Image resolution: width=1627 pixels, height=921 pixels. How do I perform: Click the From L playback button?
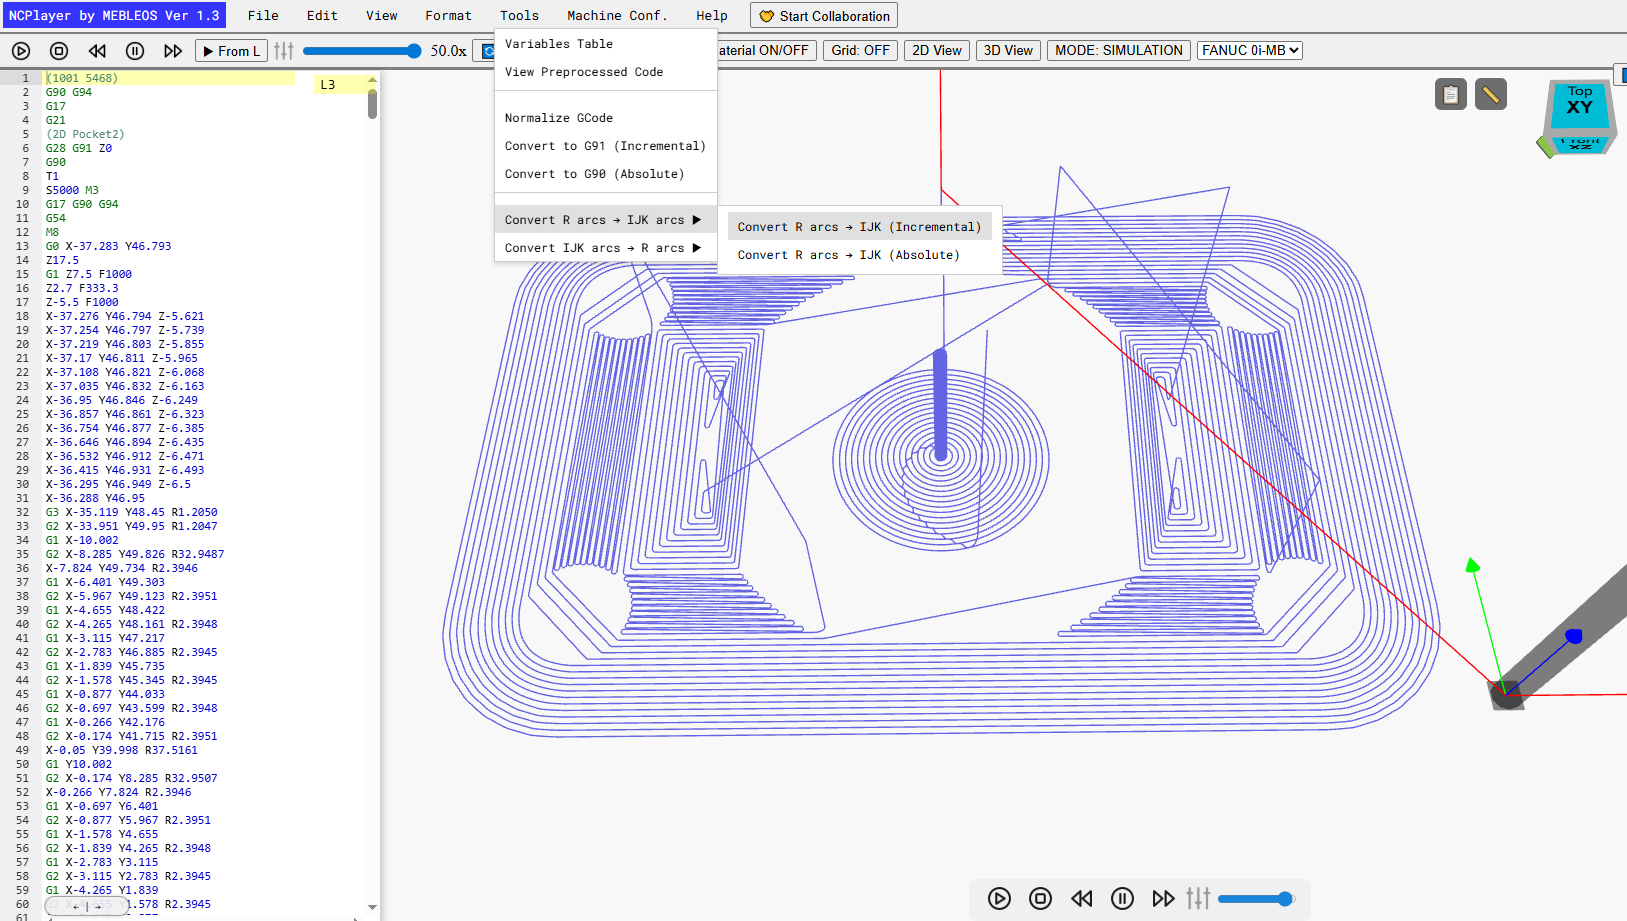(x=231, y=51)
